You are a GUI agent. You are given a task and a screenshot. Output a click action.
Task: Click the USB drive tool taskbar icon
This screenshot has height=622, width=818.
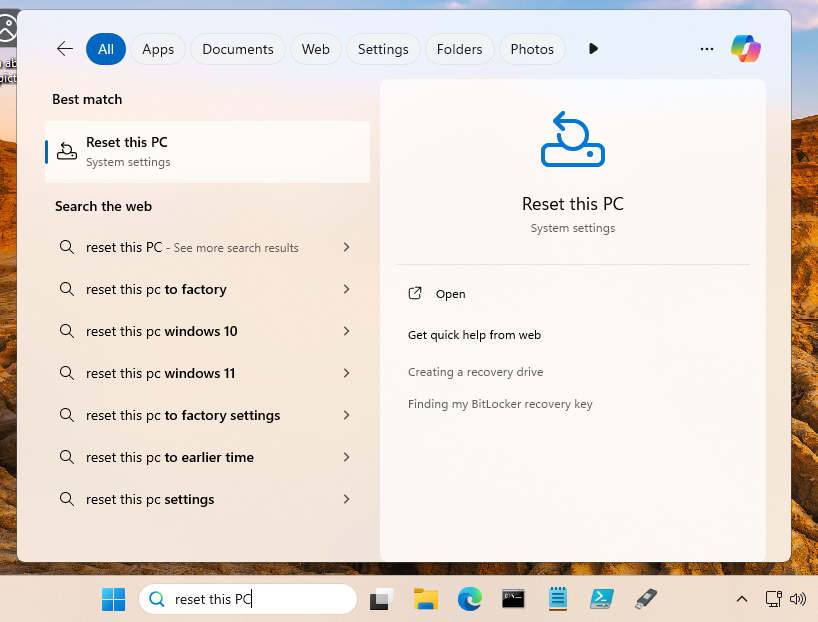click(646, 599)
